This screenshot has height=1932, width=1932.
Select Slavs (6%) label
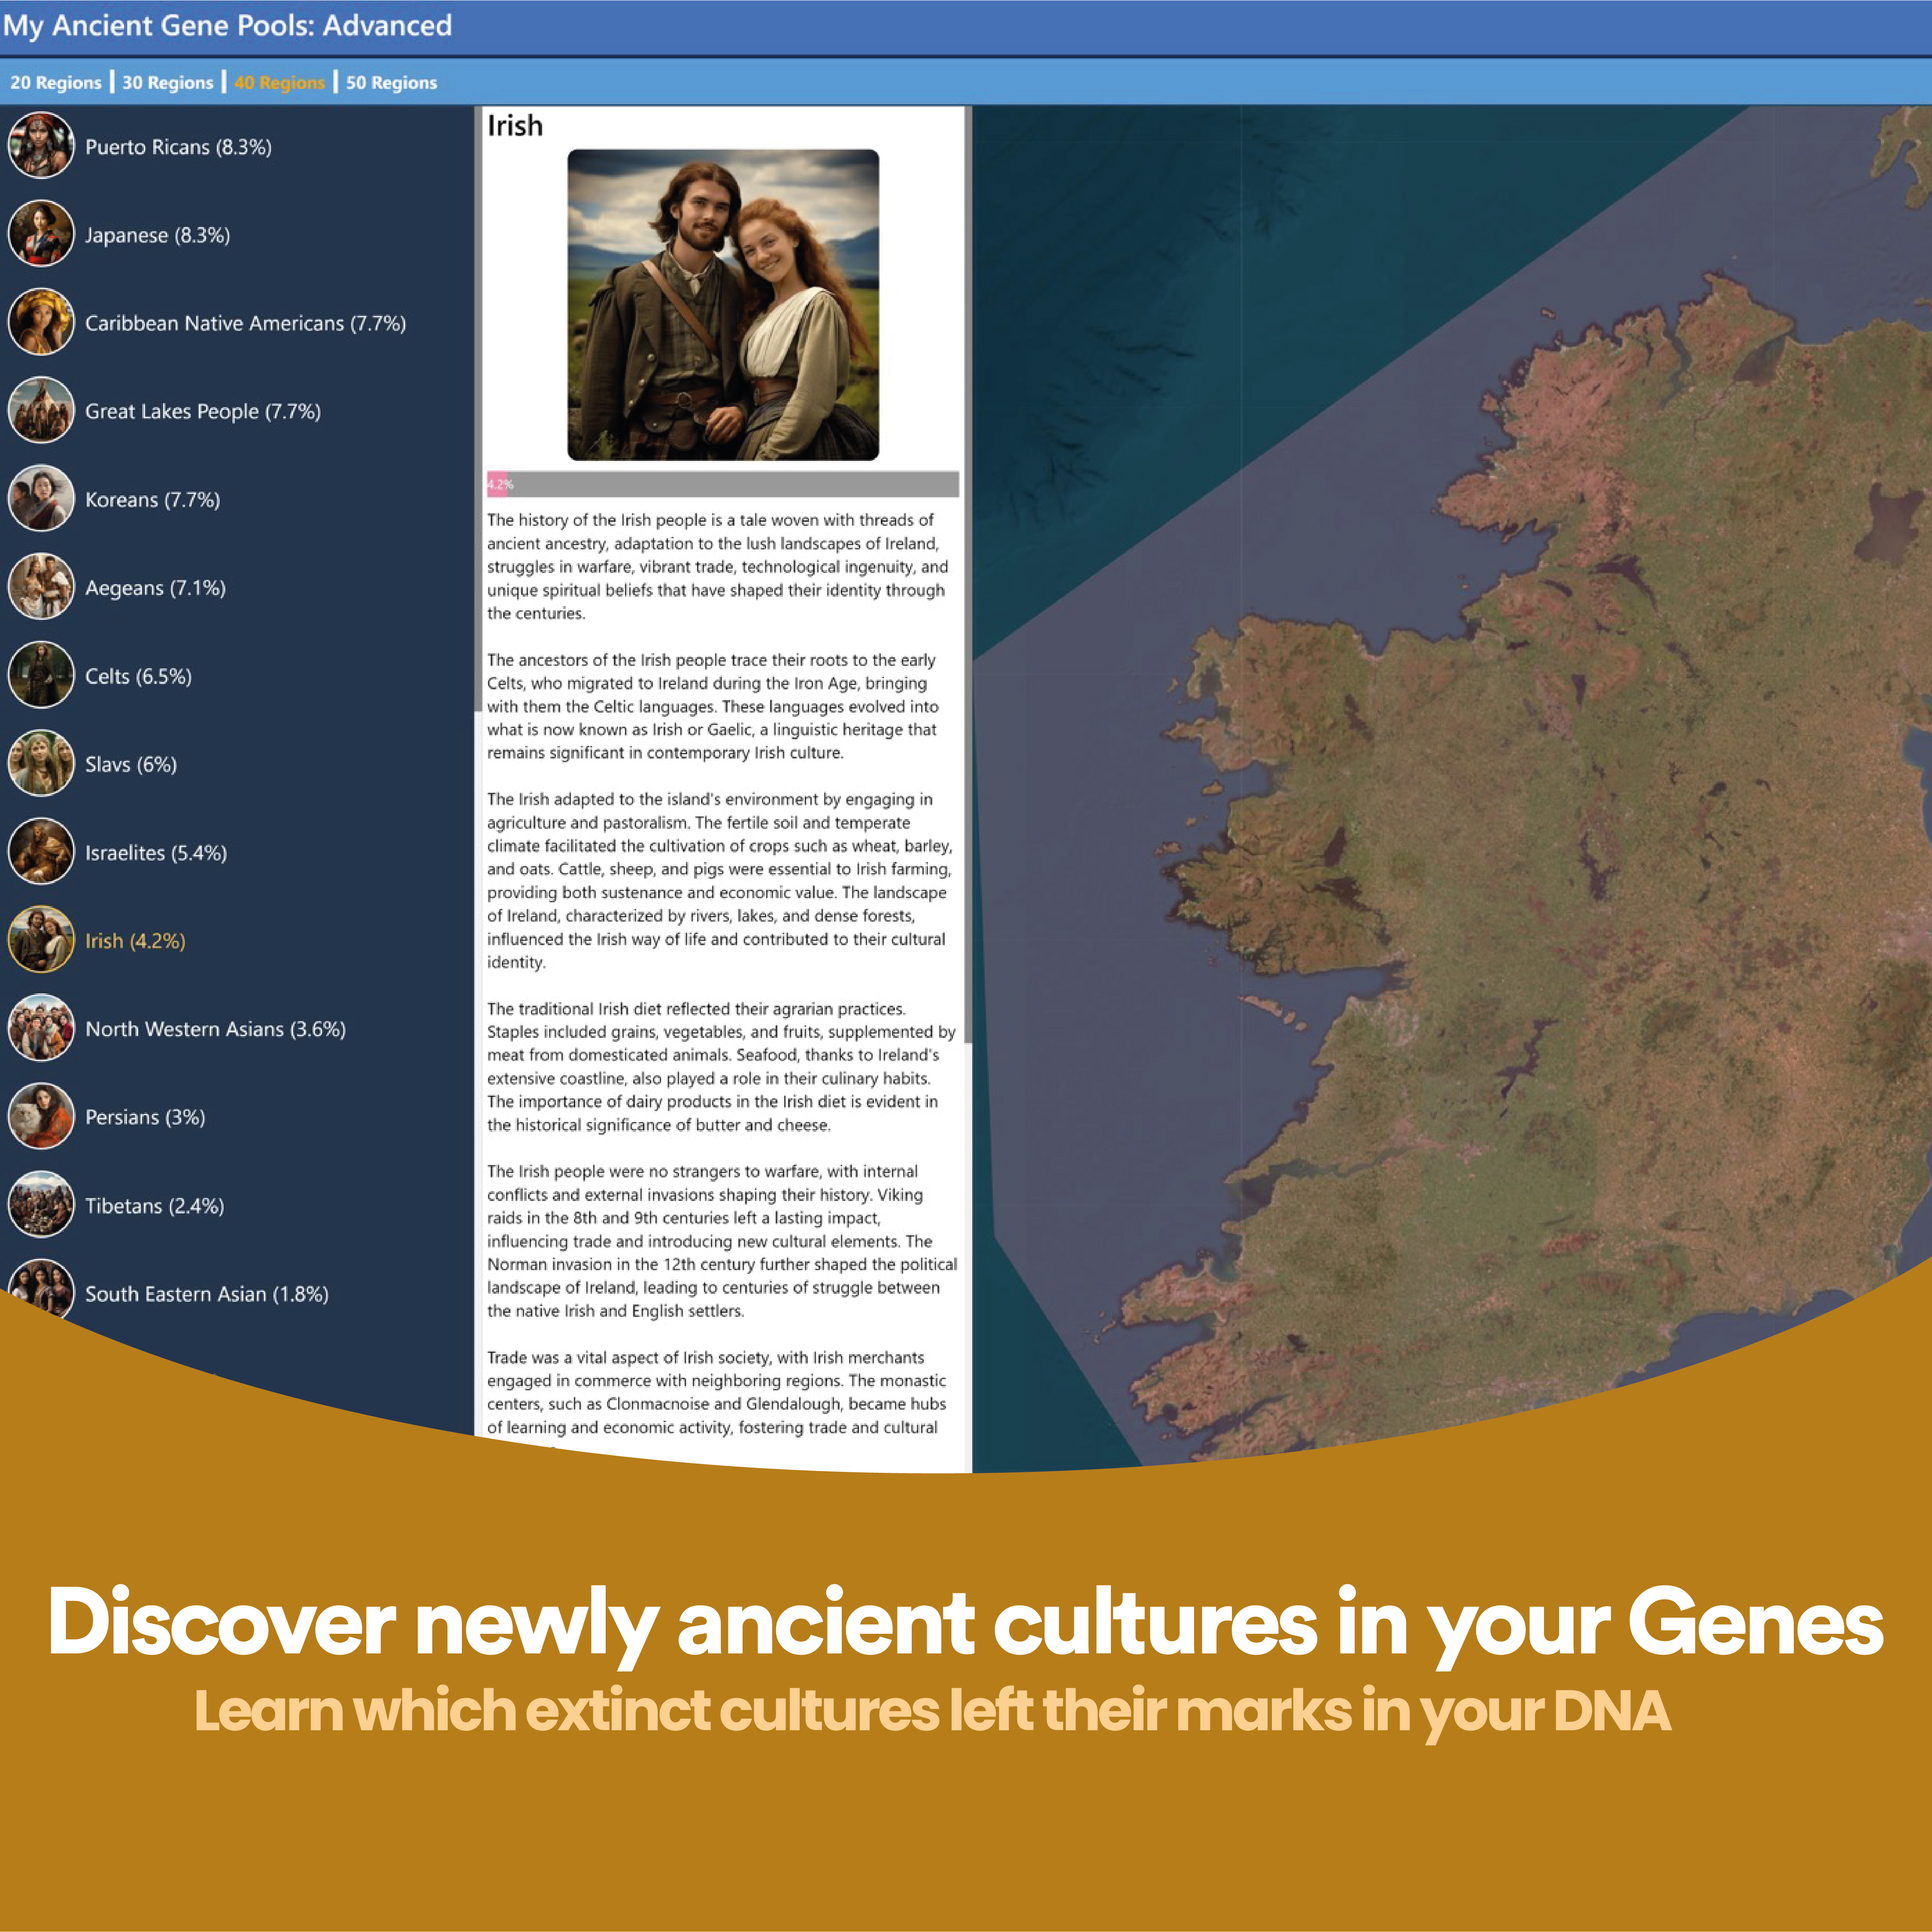(131, 765)
